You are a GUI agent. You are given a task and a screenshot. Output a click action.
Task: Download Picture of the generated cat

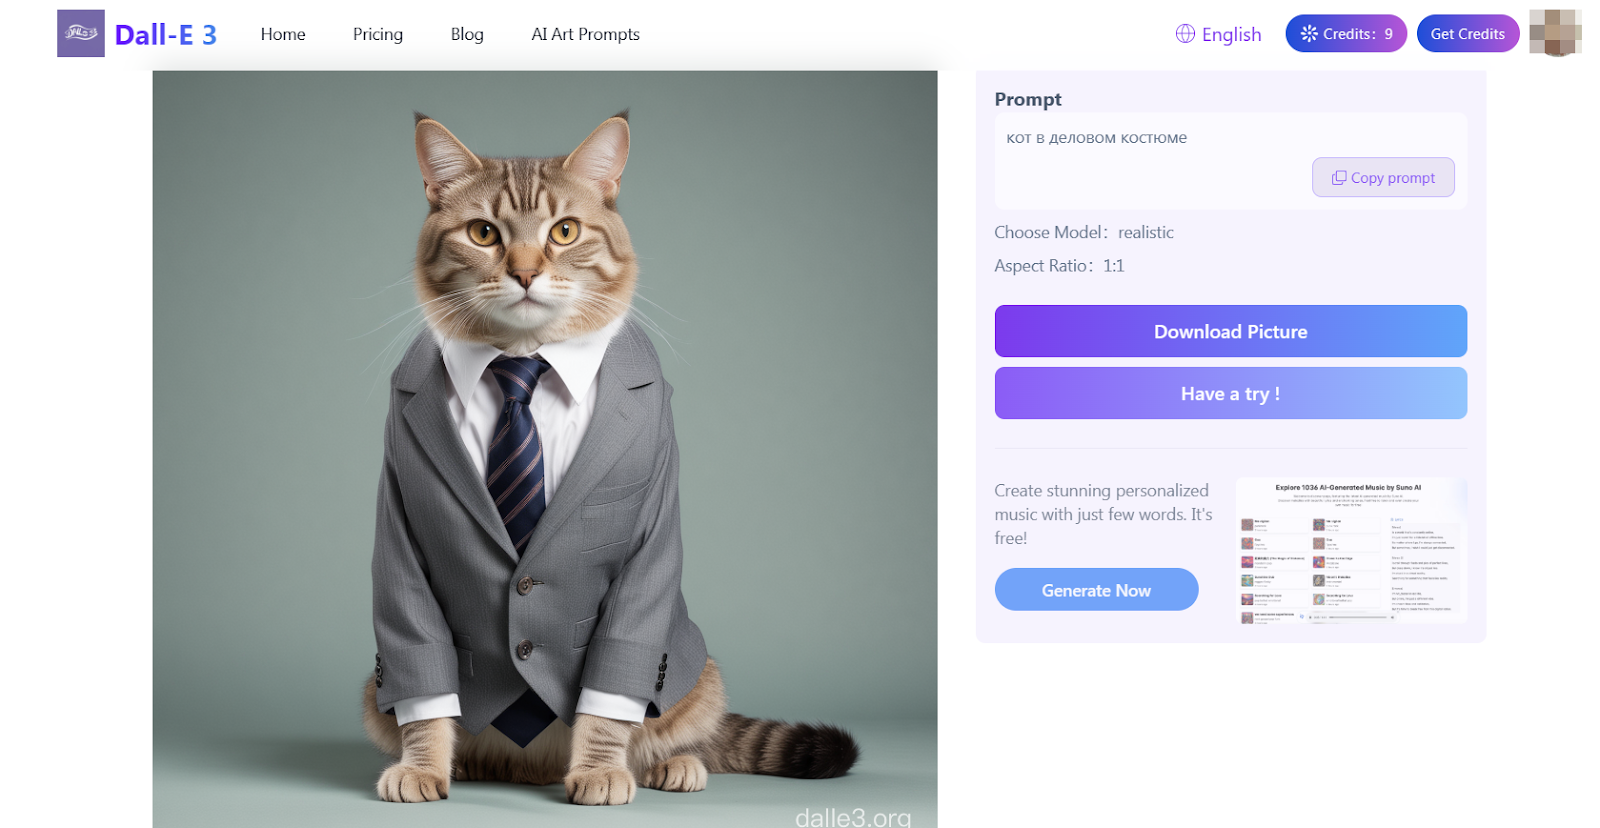1230,332
